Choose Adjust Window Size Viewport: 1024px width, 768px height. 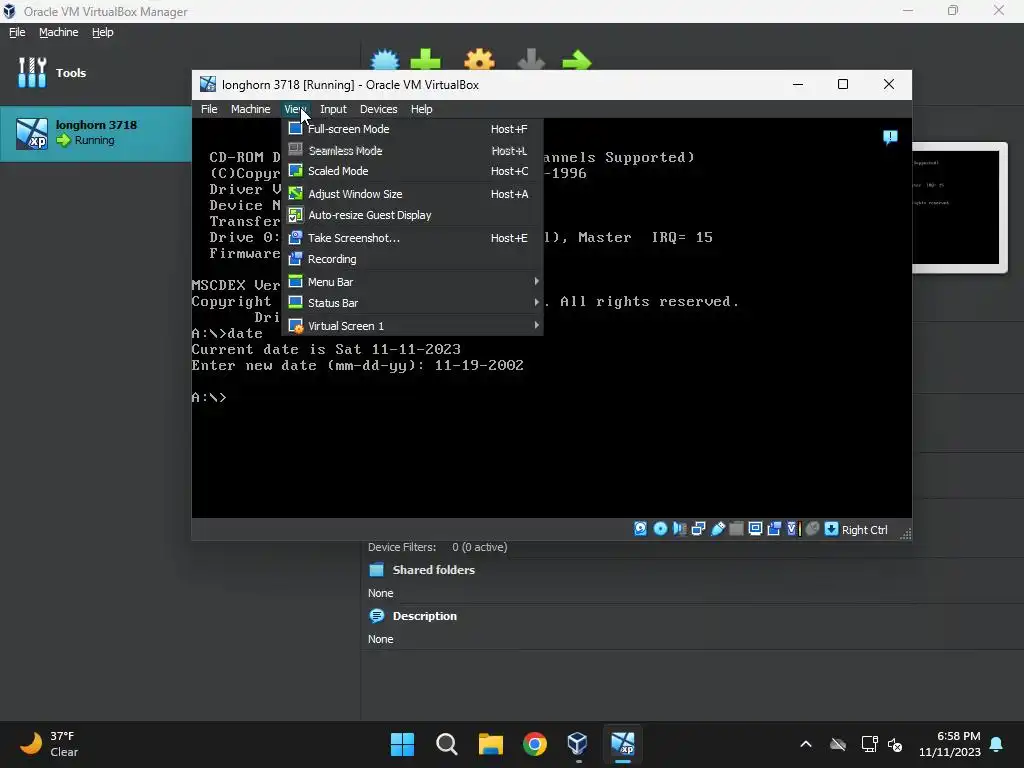coord(413,194)
